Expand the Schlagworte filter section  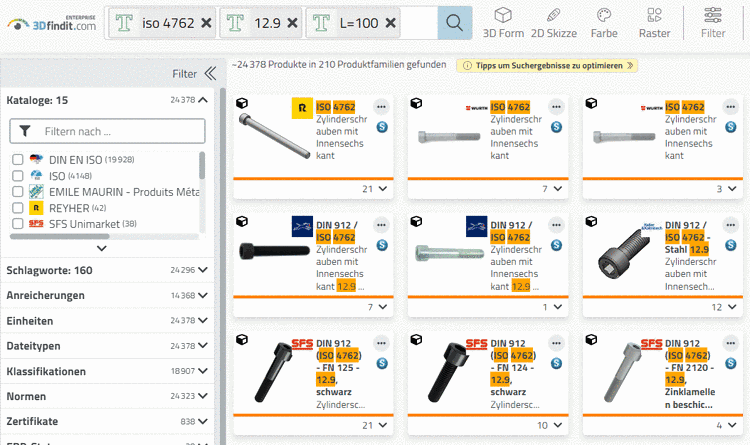point(203,270)
